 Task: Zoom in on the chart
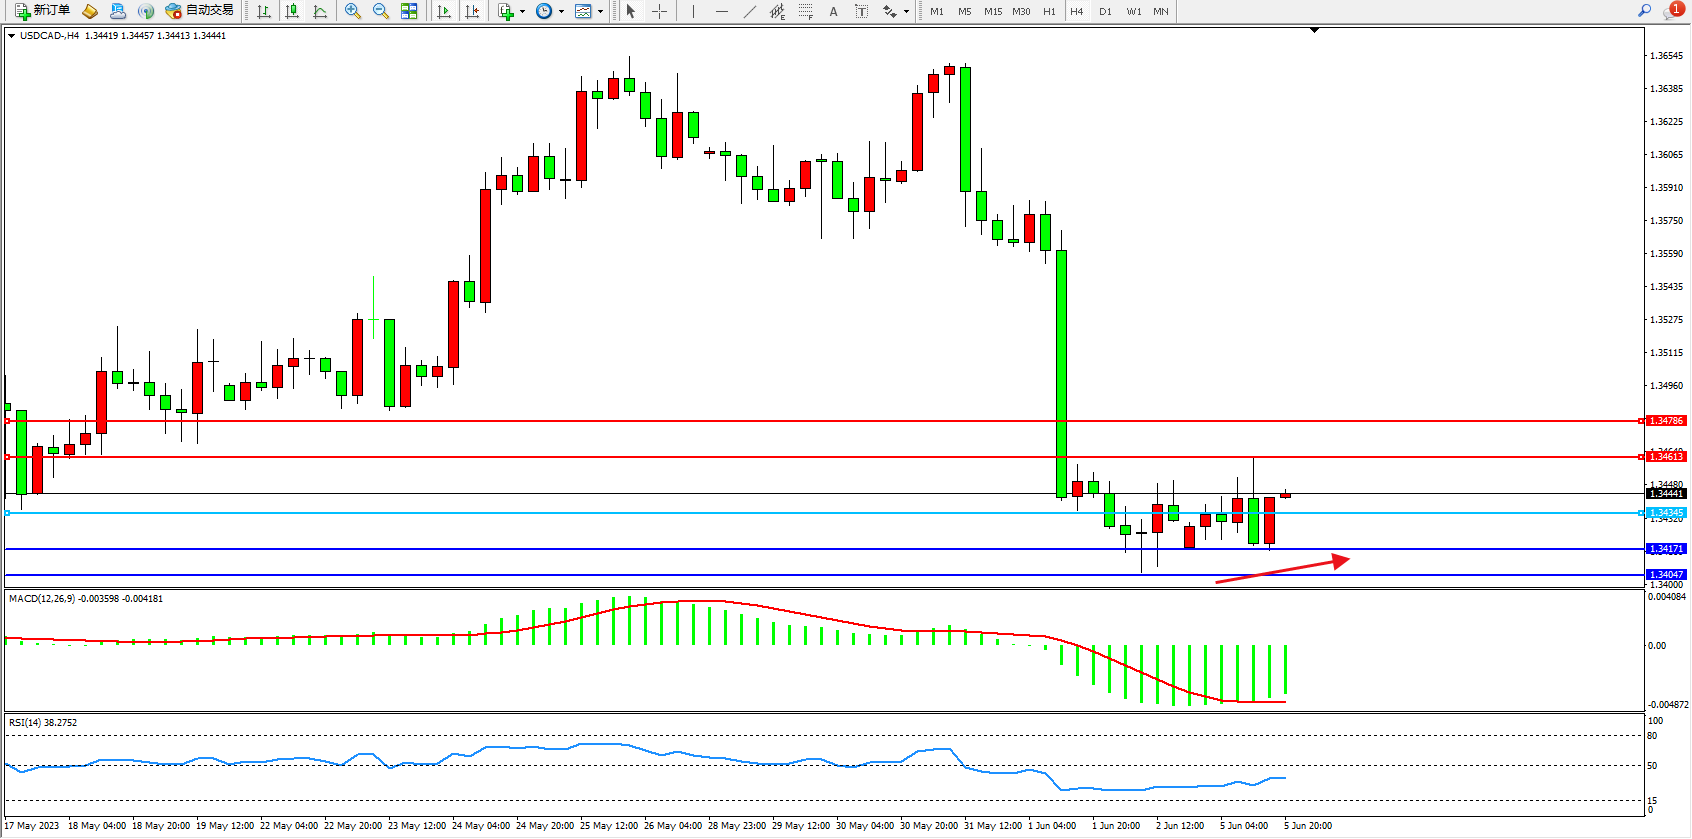point(353,11)
